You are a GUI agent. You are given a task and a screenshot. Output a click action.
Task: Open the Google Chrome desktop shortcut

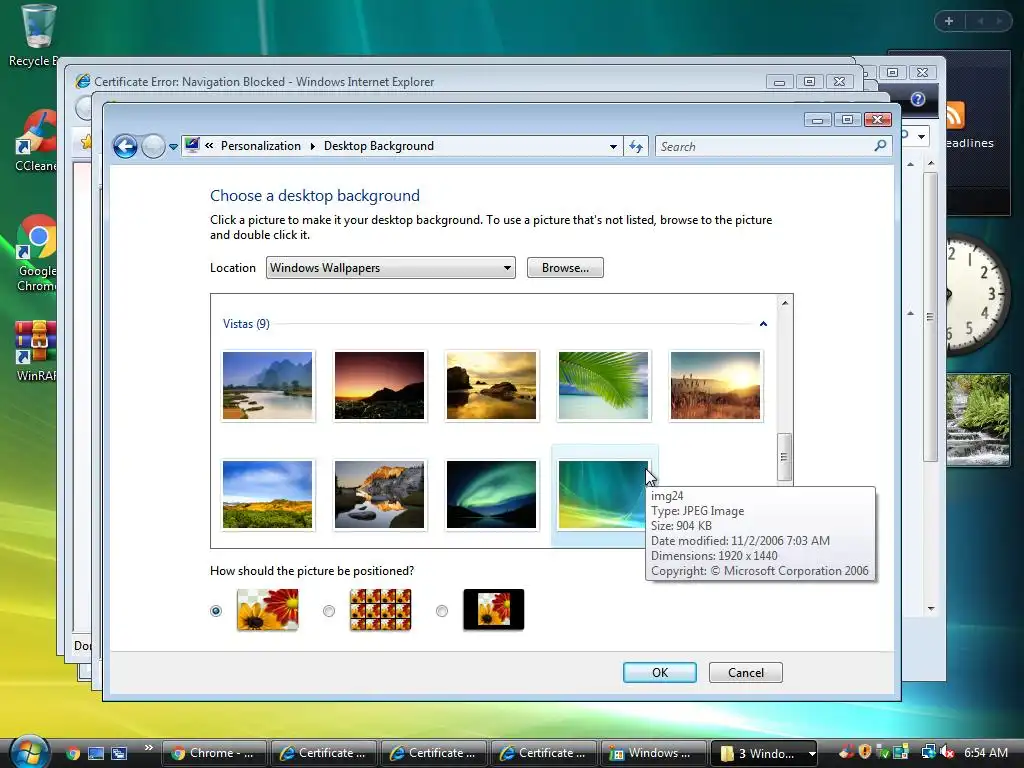(x=37, y=253)
